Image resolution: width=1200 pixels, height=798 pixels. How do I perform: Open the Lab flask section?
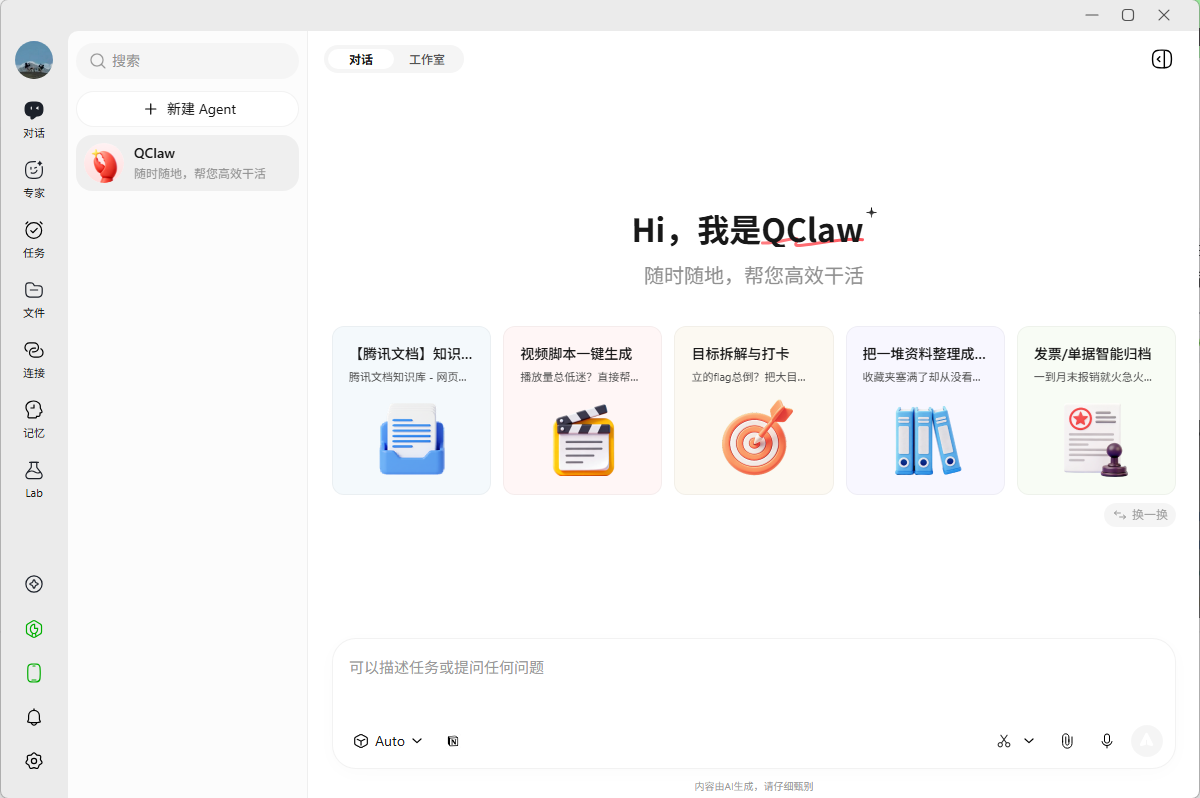coord(34,478)
